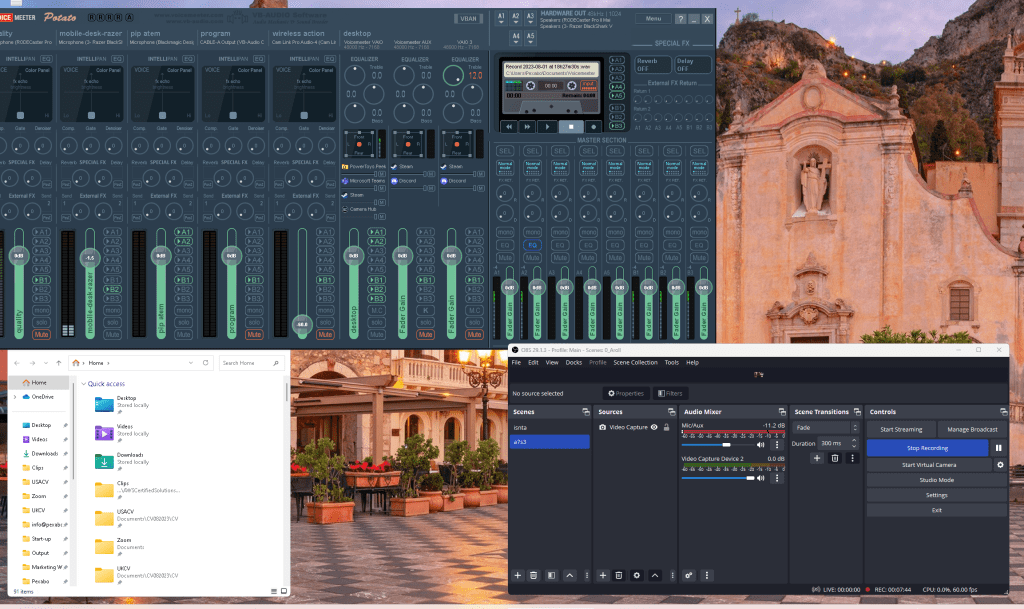
Task: Move source up with arrow icon
Action: [x=654, y=575]
